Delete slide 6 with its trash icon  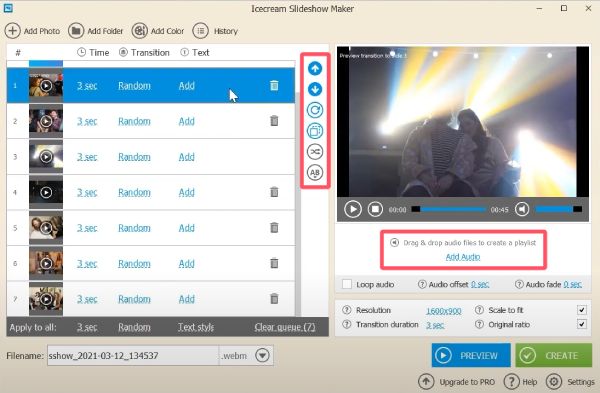(x=274, y=263)
